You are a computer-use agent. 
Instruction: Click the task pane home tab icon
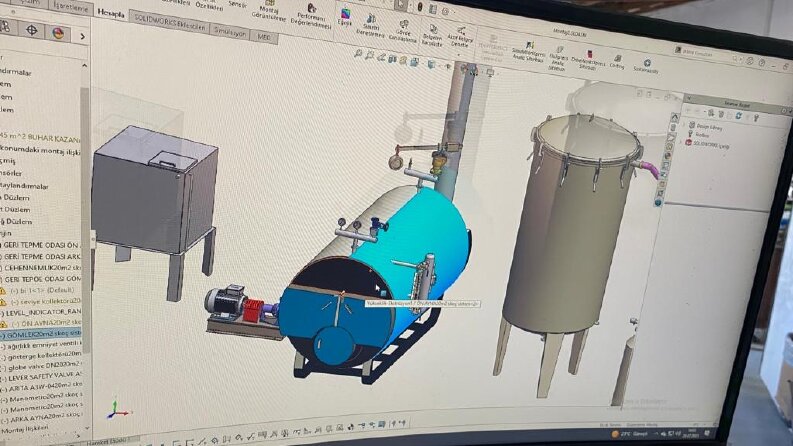tap(675, 117)
